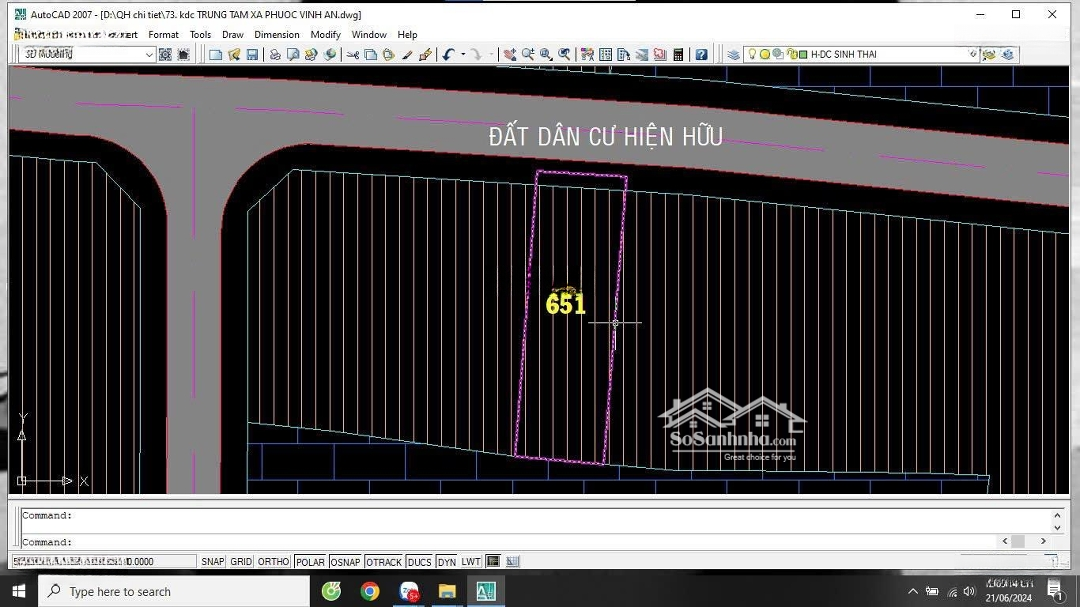Toggle OSNAP in the status bar

click(345, 562)
